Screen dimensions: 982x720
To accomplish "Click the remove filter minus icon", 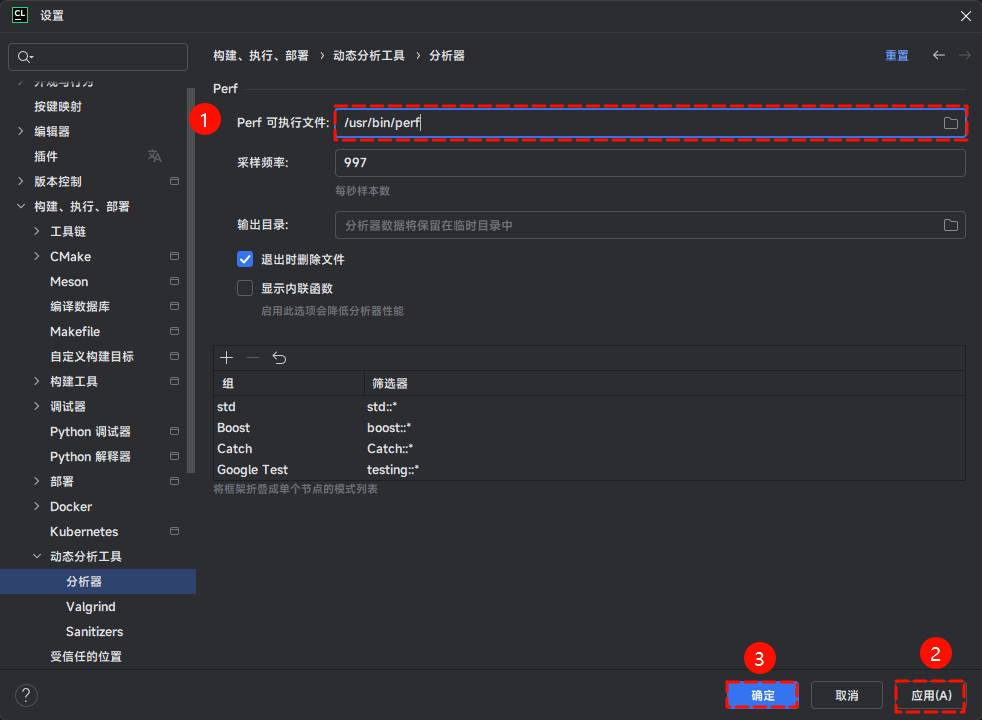I will (251, 357).
